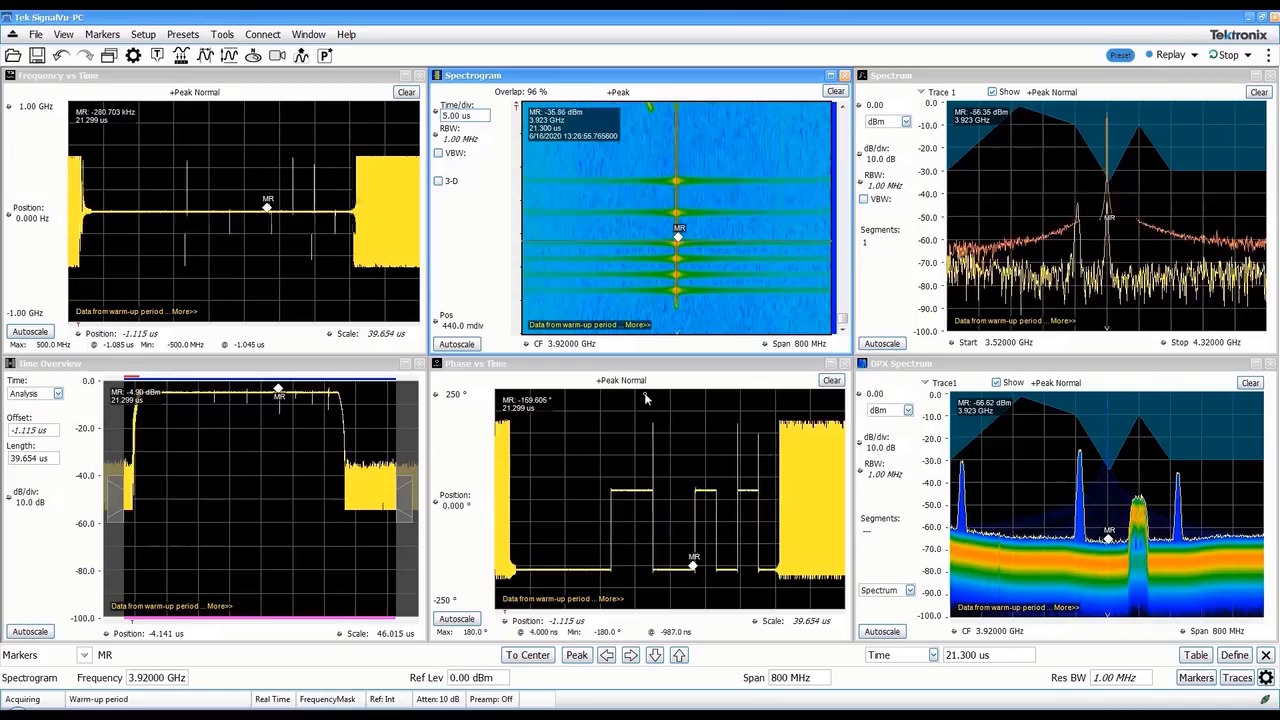Click the To Center button
This screenshot has height=720, width=1280.
[x=528, y=655]
